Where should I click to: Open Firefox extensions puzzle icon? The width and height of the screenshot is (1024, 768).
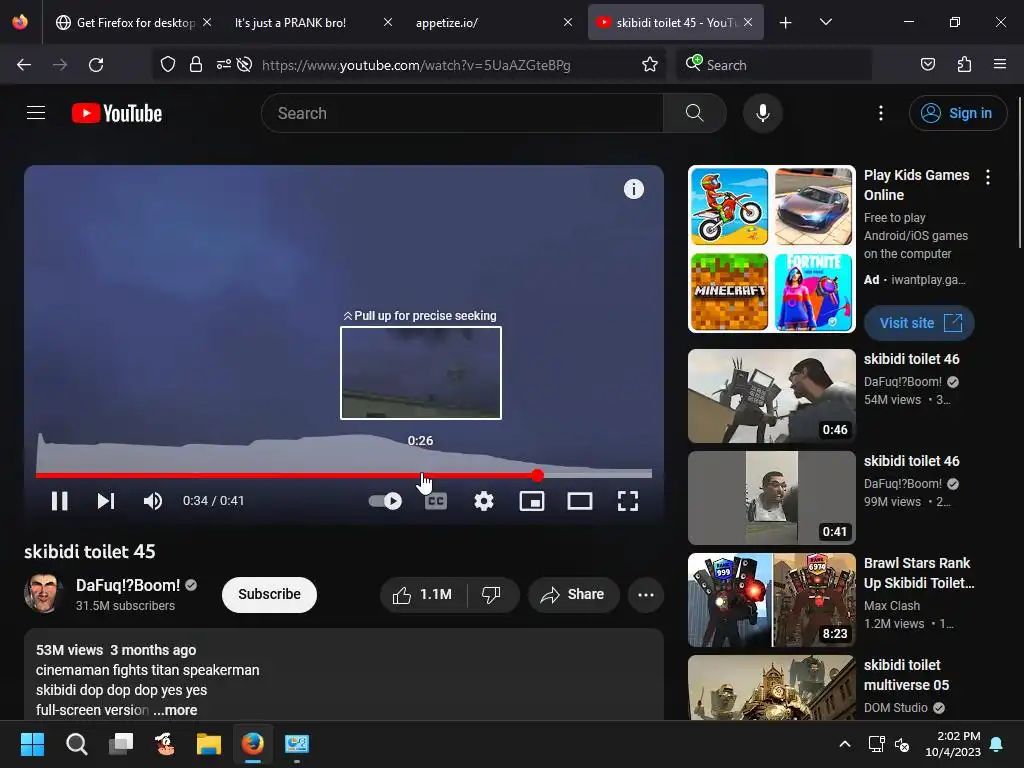pos(964,65)
